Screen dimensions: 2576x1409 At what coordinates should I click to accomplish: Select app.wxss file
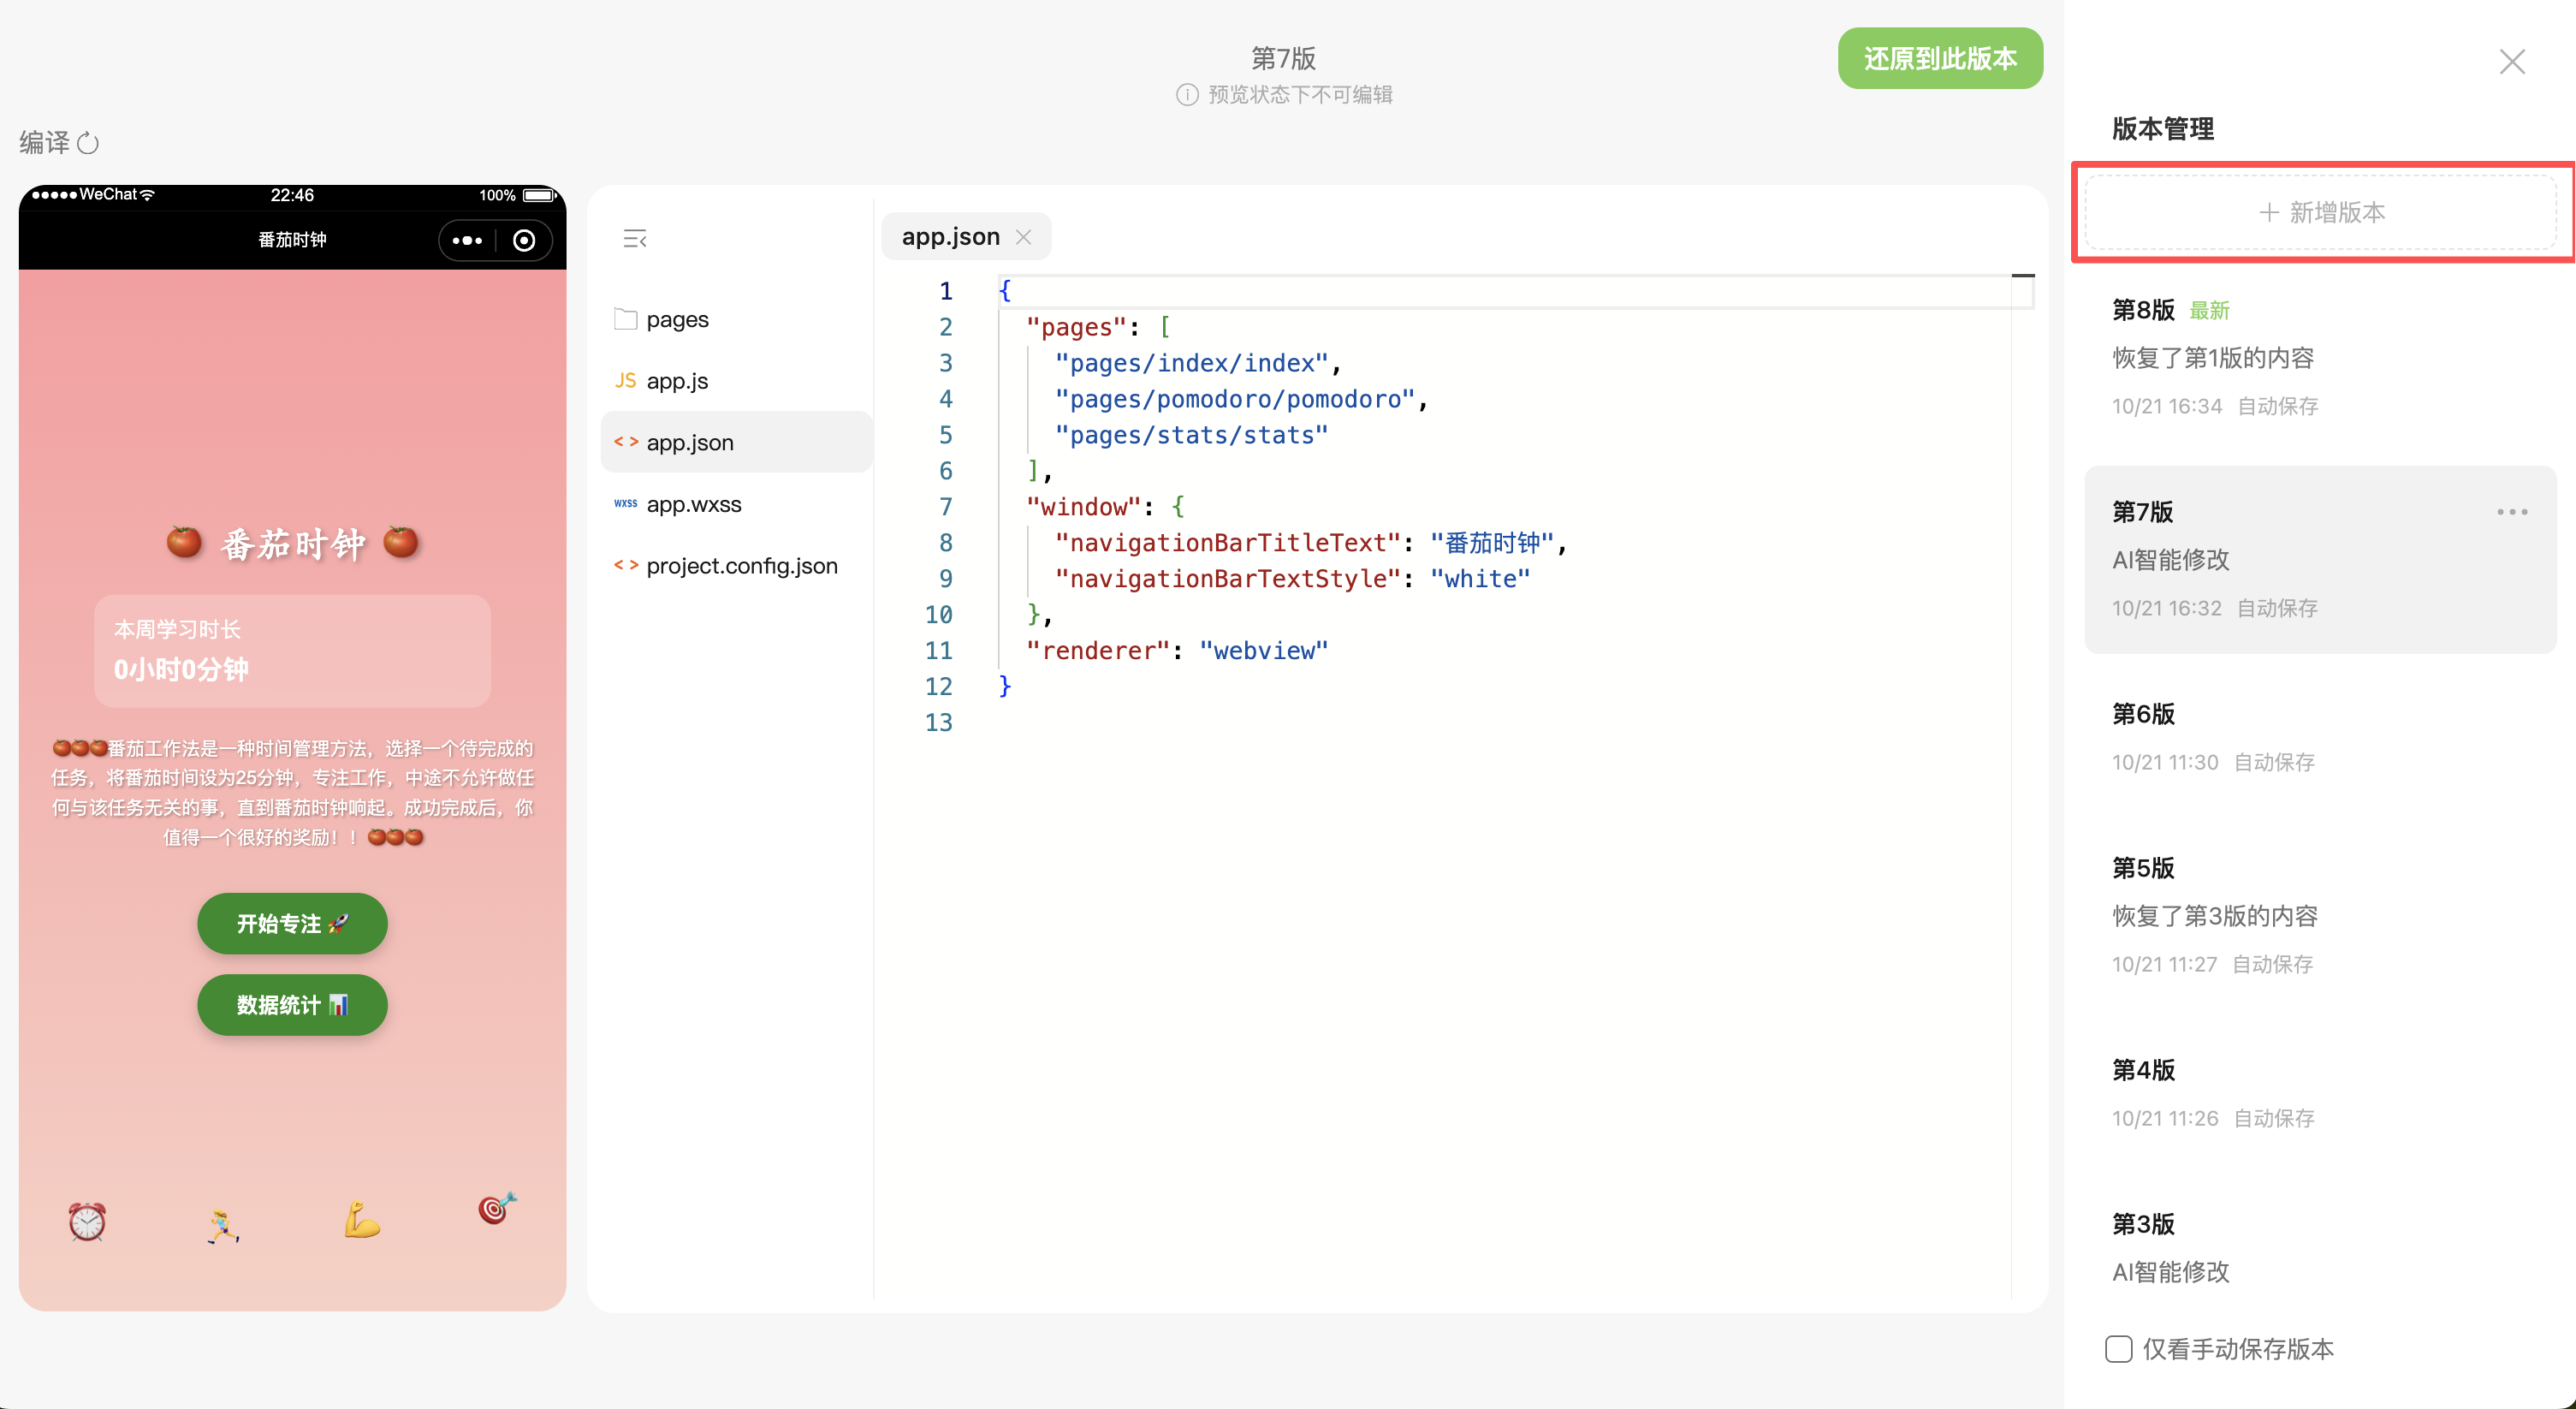tap(693, 504)
